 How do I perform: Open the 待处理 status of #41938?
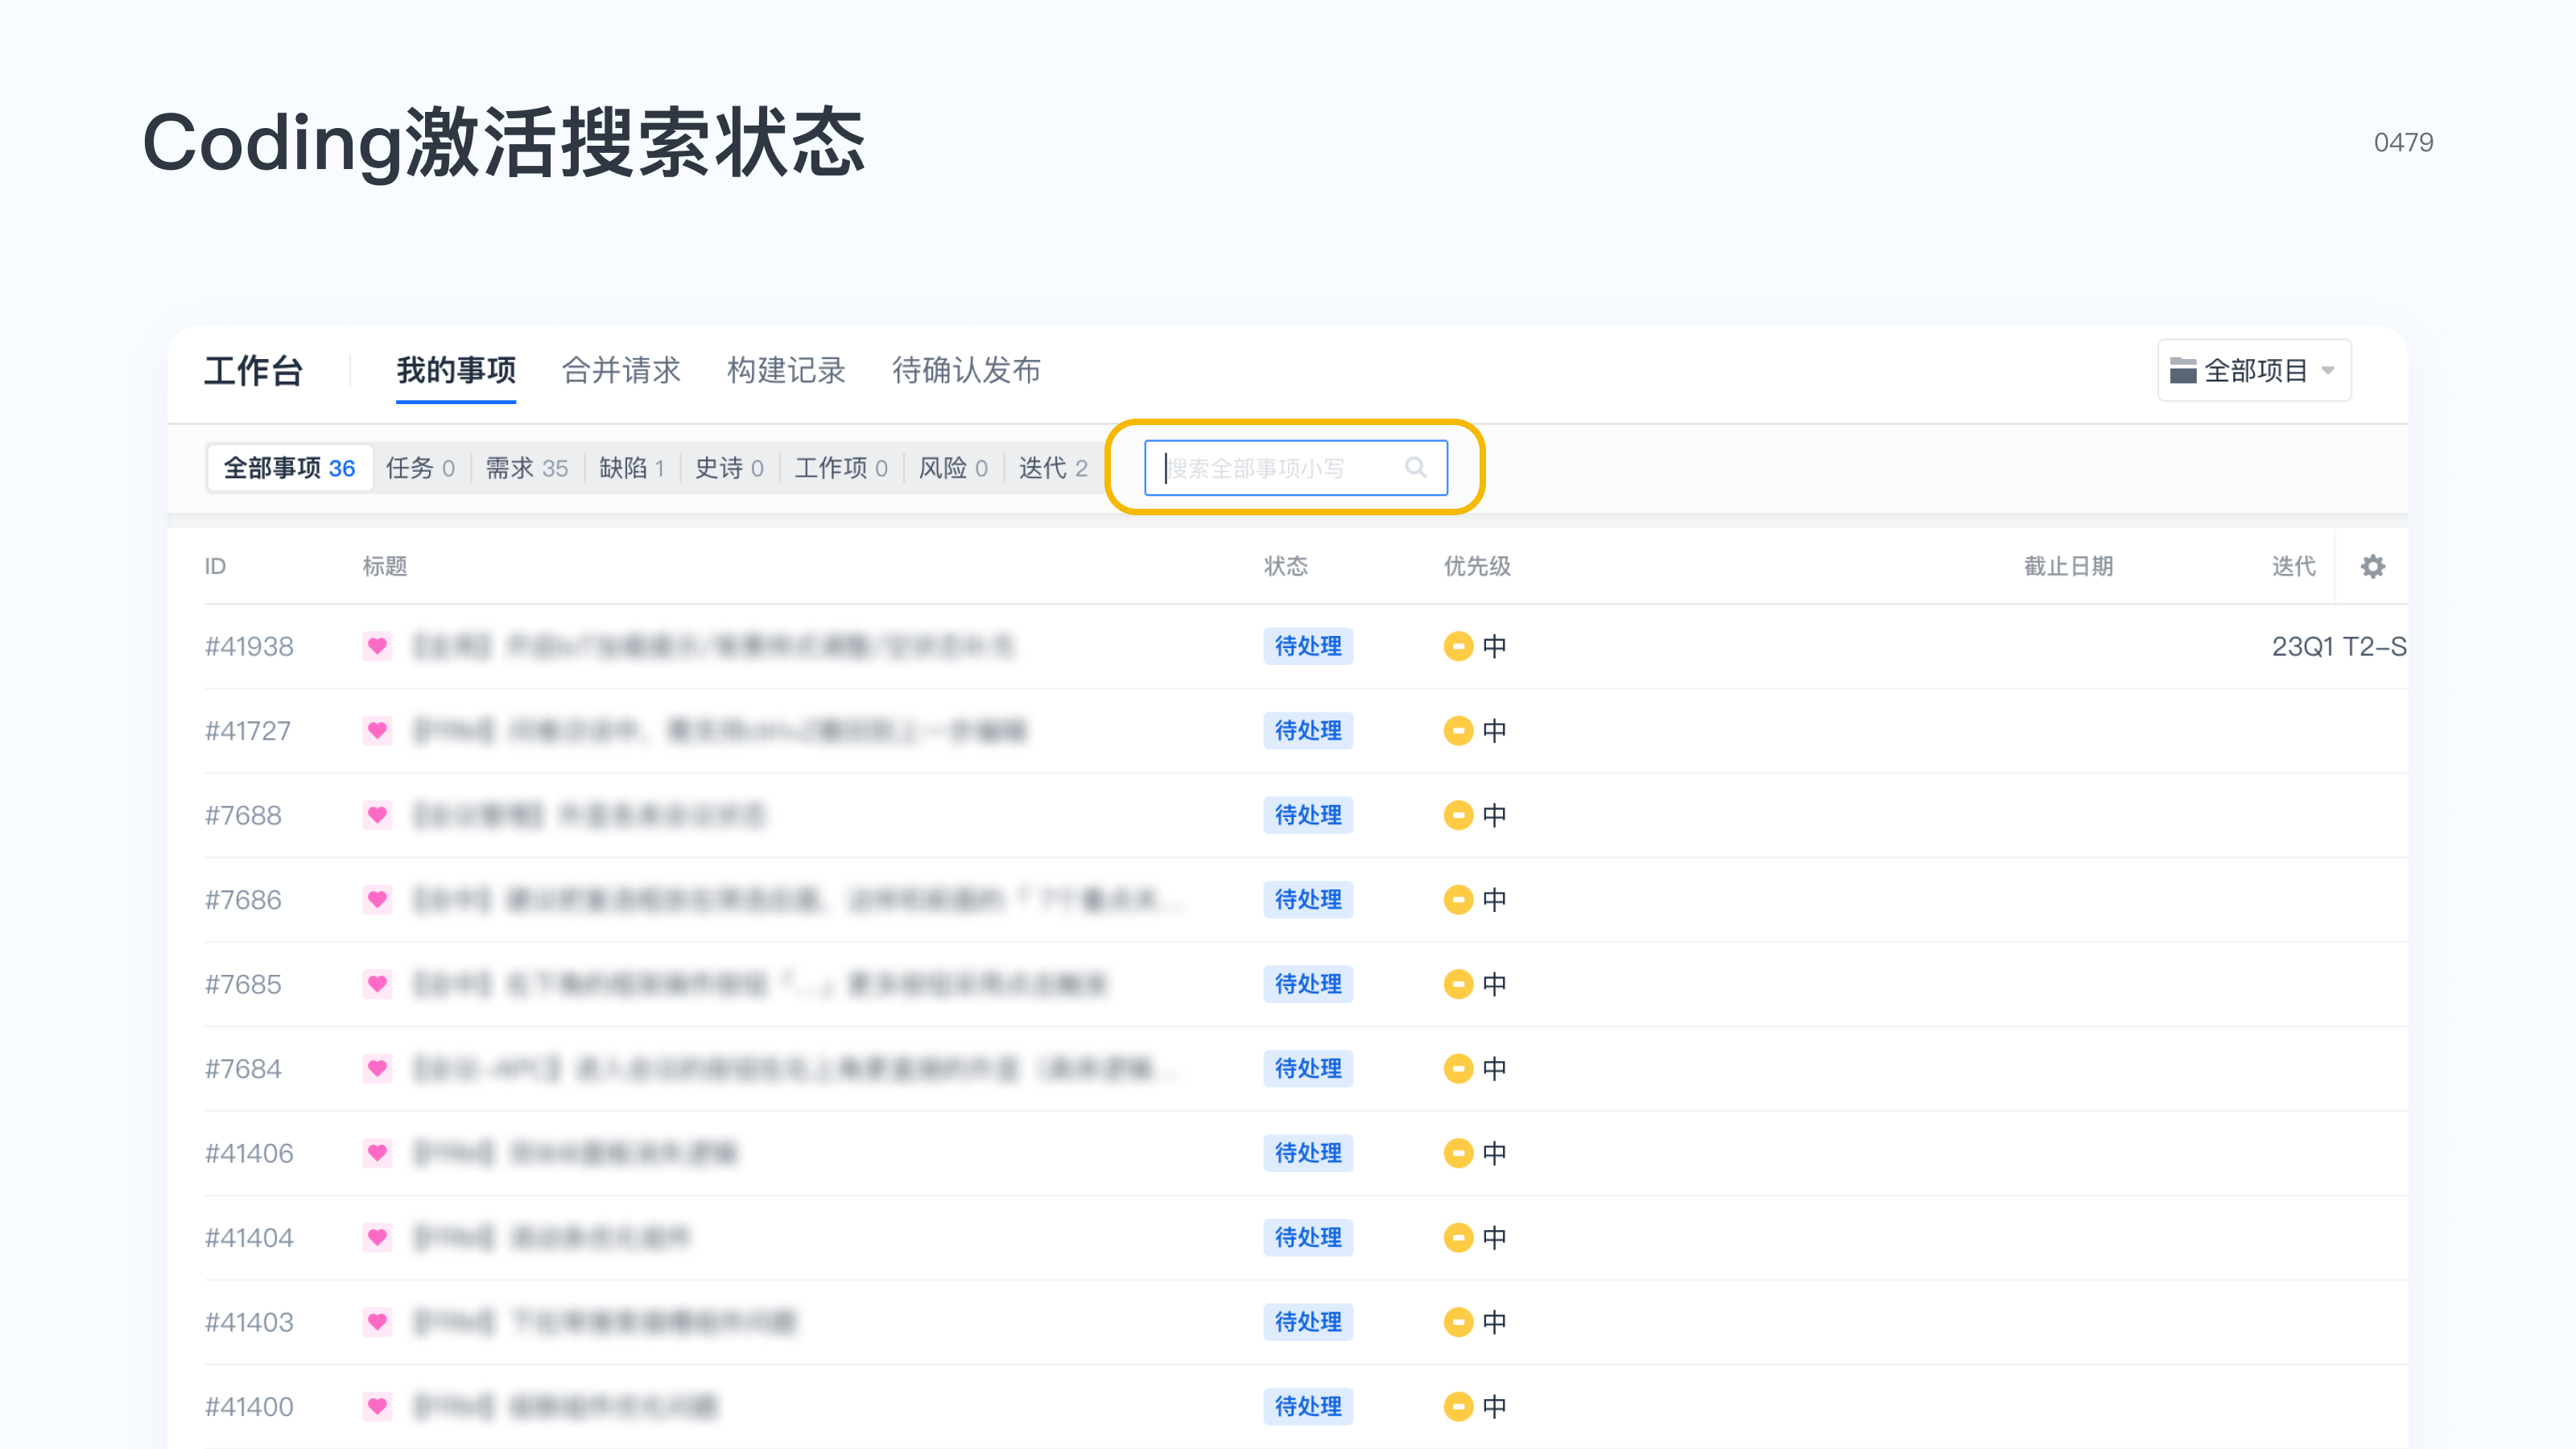(1308, 646)
